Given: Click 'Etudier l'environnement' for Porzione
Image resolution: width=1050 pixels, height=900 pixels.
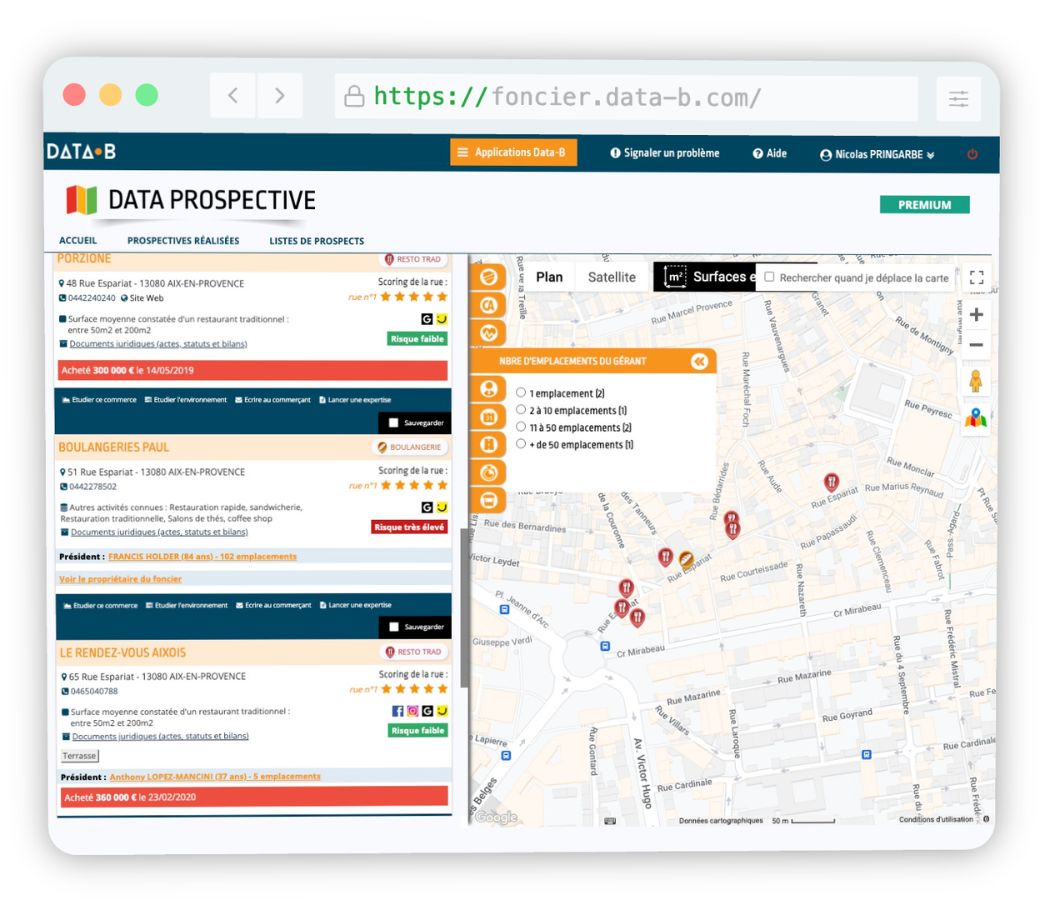Looking at the screenshot, I should pyautogui.click(x=185, y=400).
